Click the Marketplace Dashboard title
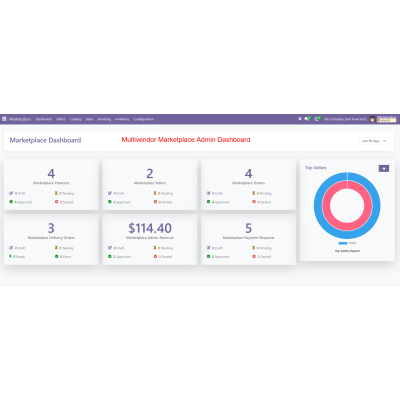 pos(45,140)
